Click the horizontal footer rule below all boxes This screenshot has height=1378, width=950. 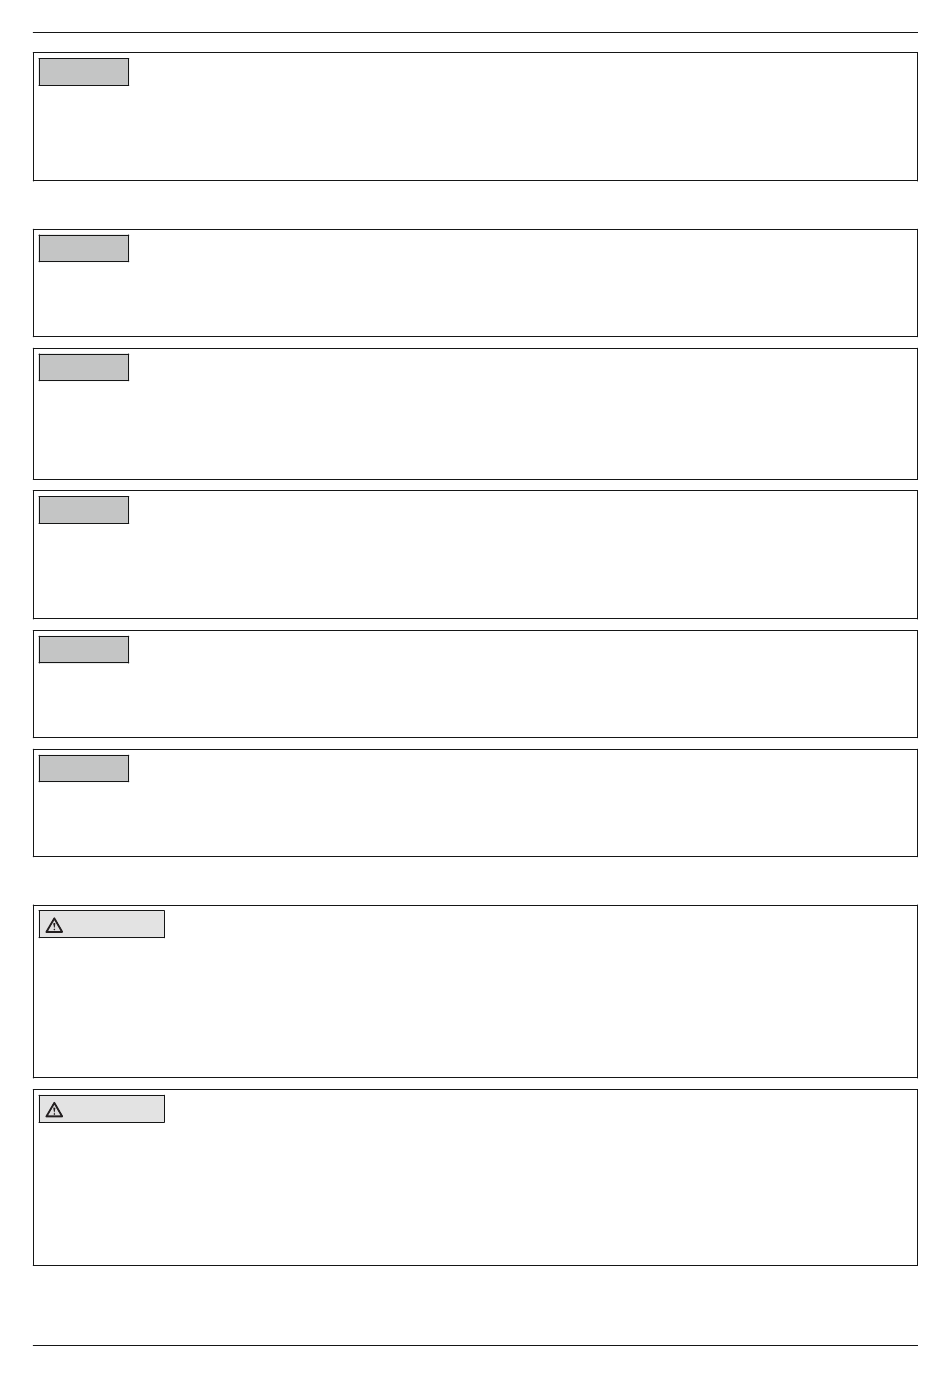pos(475,1345)
